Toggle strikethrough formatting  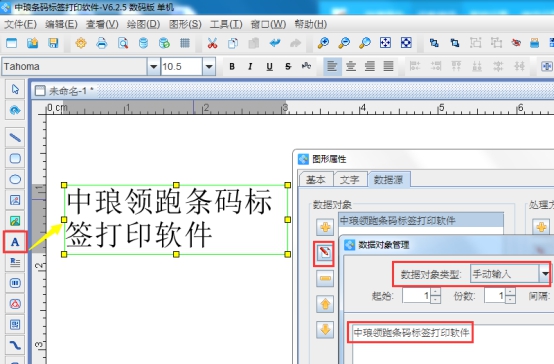pyautogui.click(x=288, y=66)
